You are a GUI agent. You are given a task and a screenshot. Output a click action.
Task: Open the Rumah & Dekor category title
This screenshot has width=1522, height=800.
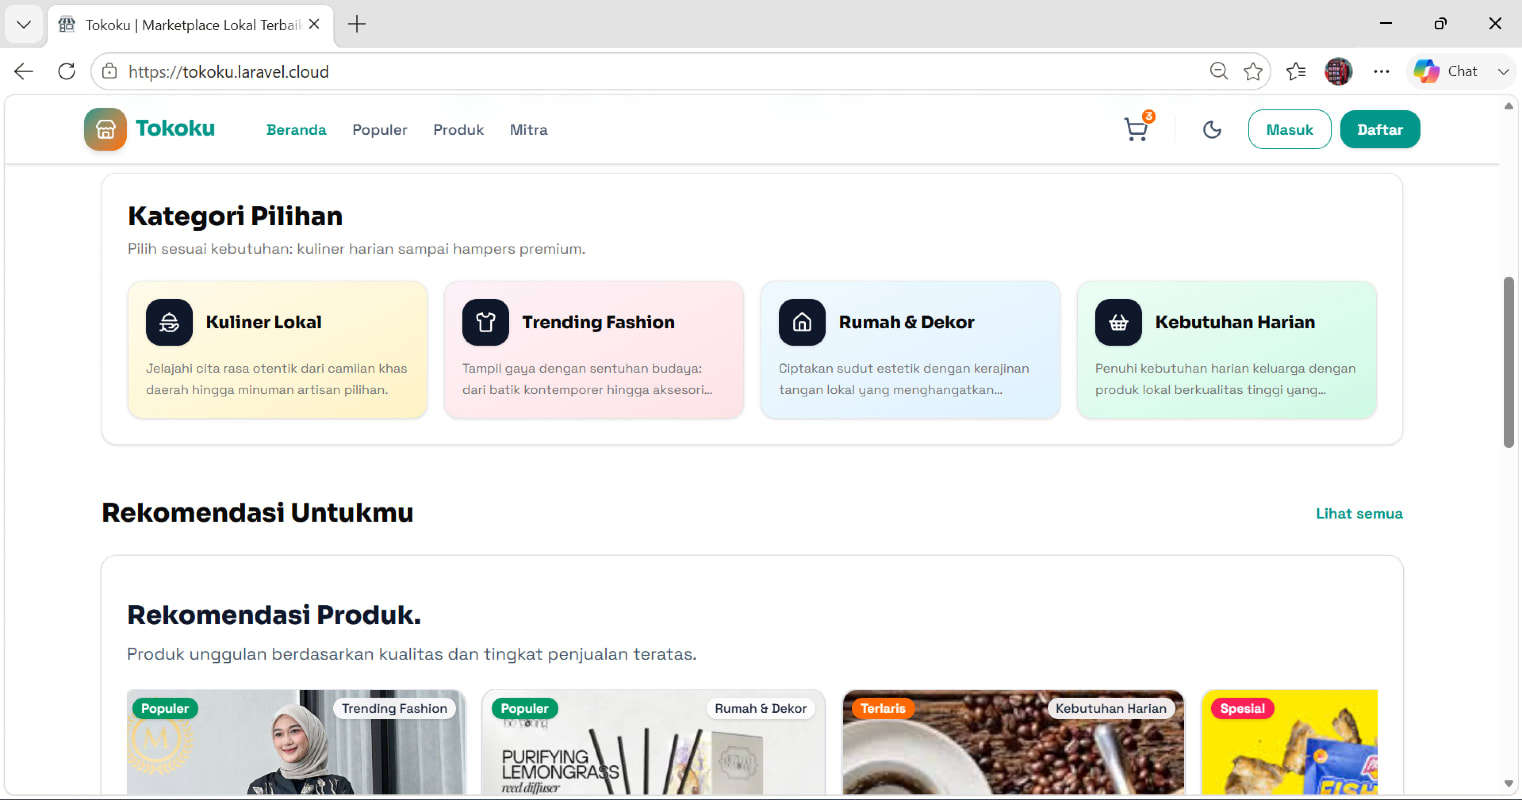click(x=907, y=322)
